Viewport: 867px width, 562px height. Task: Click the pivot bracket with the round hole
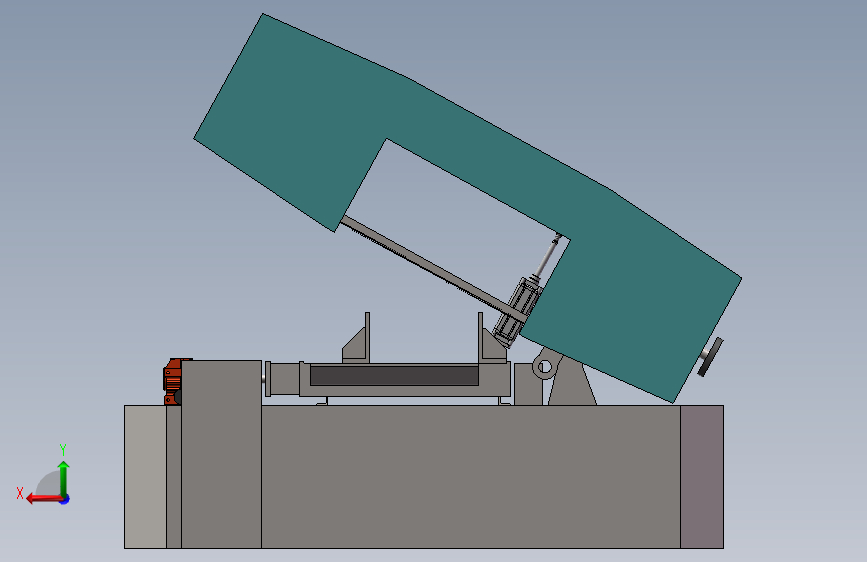(x=547, y=366)
